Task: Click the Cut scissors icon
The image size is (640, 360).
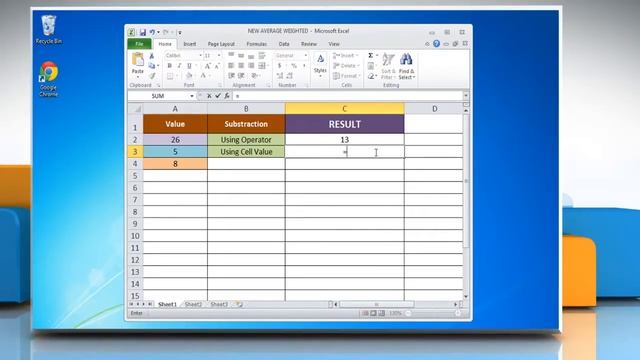Action: (x=152, y=56)
